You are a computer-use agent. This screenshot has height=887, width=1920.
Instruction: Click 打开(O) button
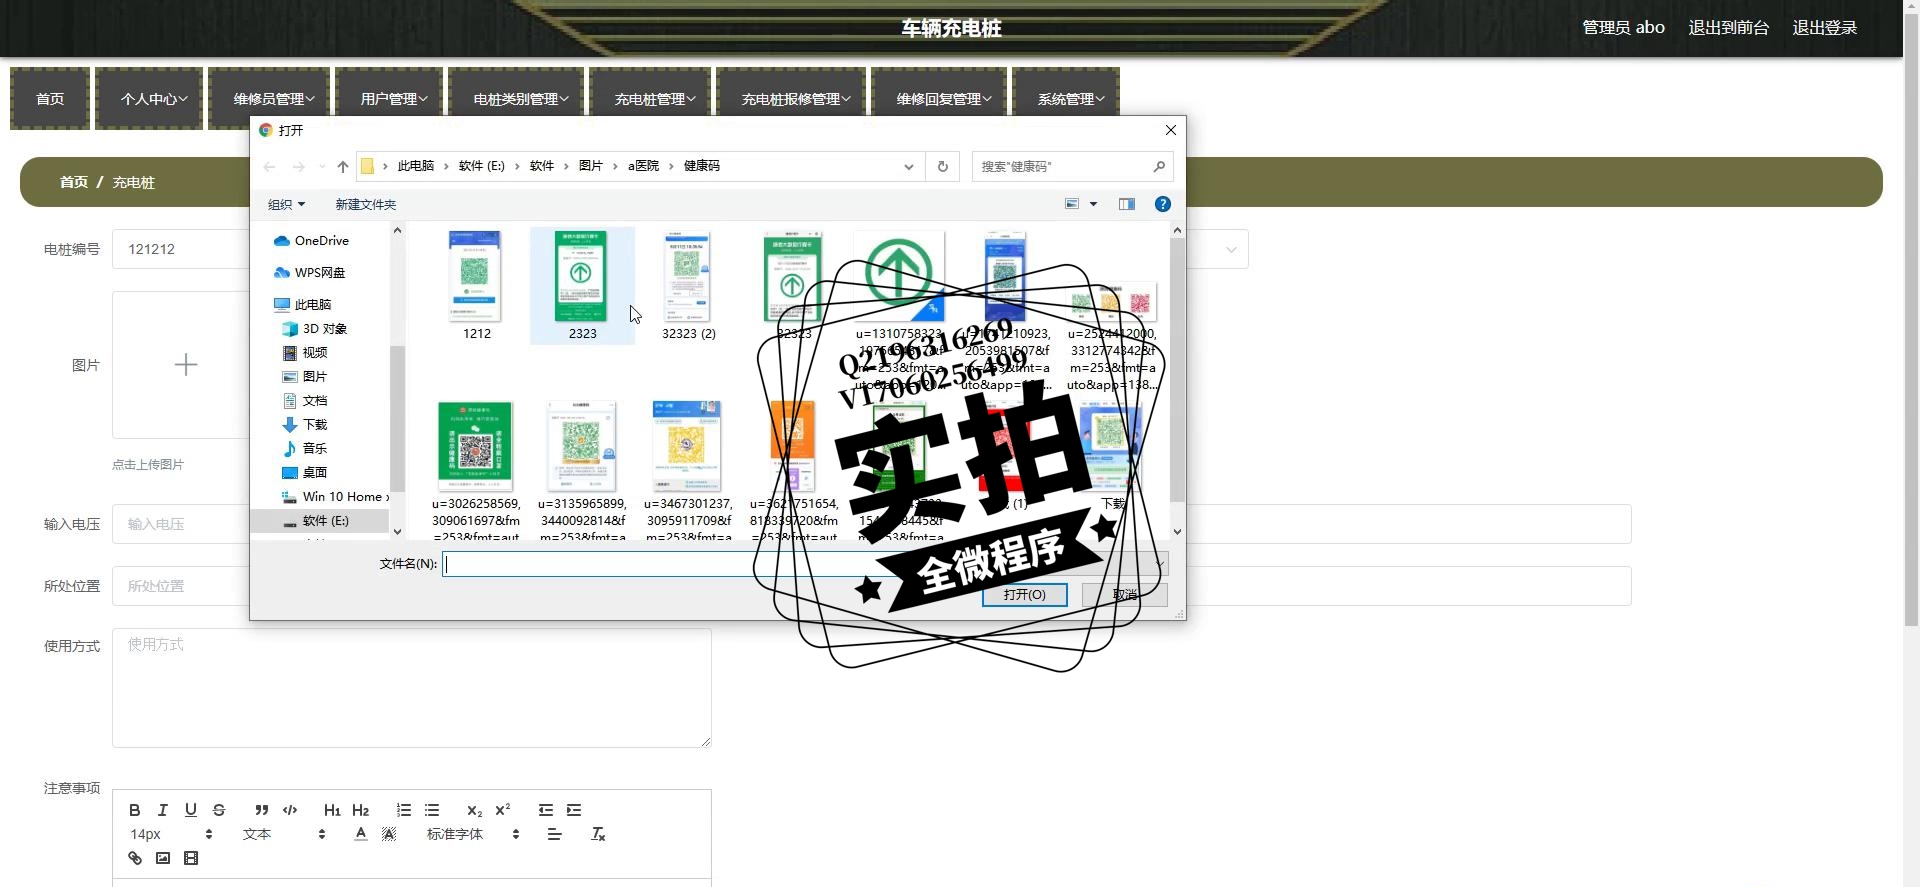[1024, 594]
